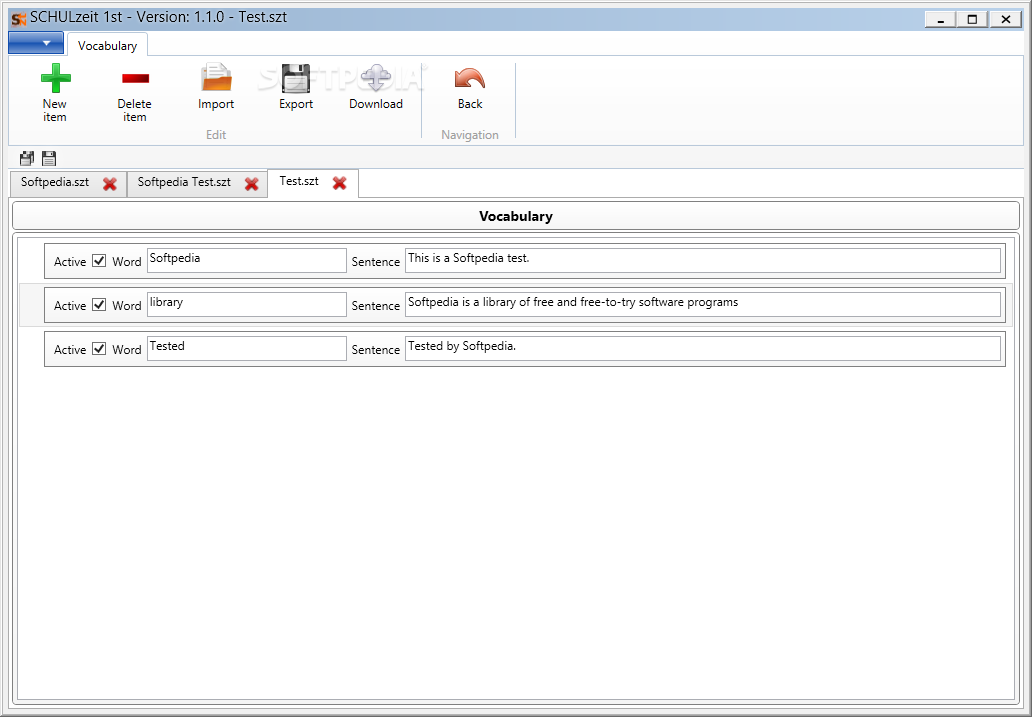Uncheck Active for the library word

point(99,305)
